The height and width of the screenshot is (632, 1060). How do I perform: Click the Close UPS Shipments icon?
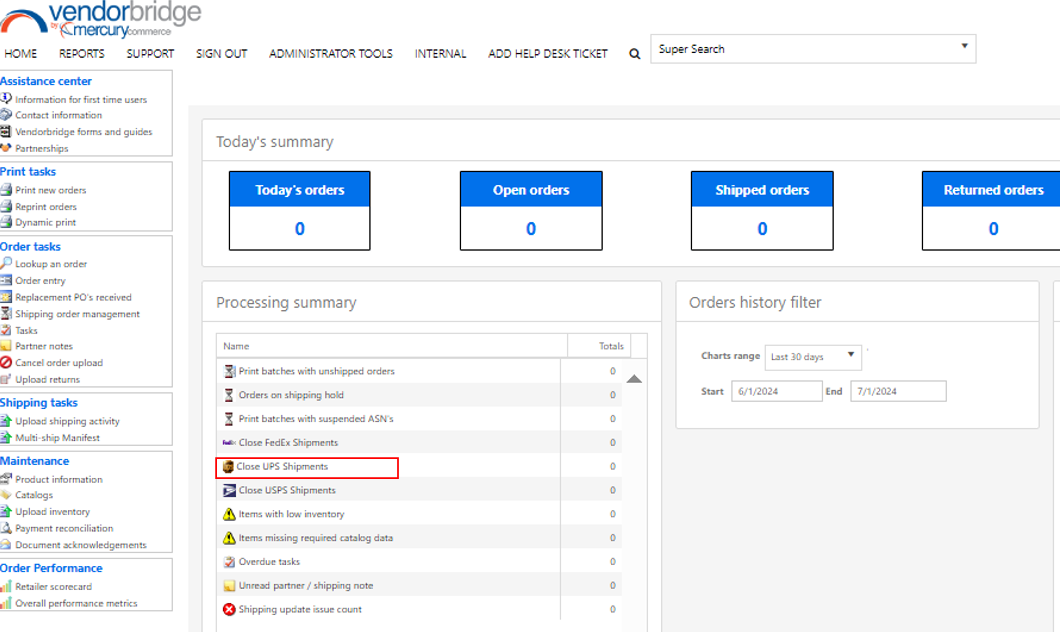(228, 466)
